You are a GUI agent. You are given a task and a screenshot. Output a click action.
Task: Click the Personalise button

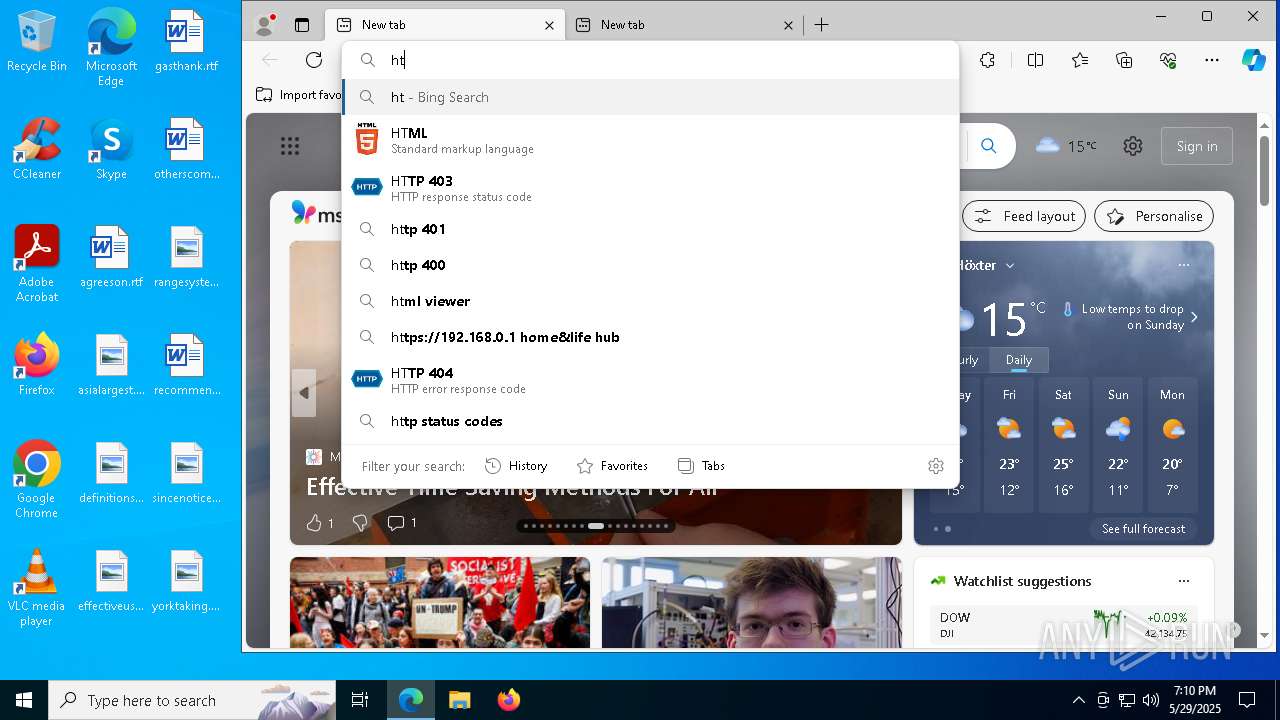pos(1154,216)
